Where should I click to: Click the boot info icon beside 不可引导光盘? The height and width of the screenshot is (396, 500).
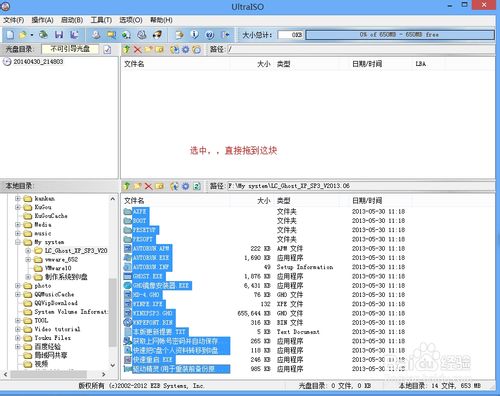click(x=107, y=50)
